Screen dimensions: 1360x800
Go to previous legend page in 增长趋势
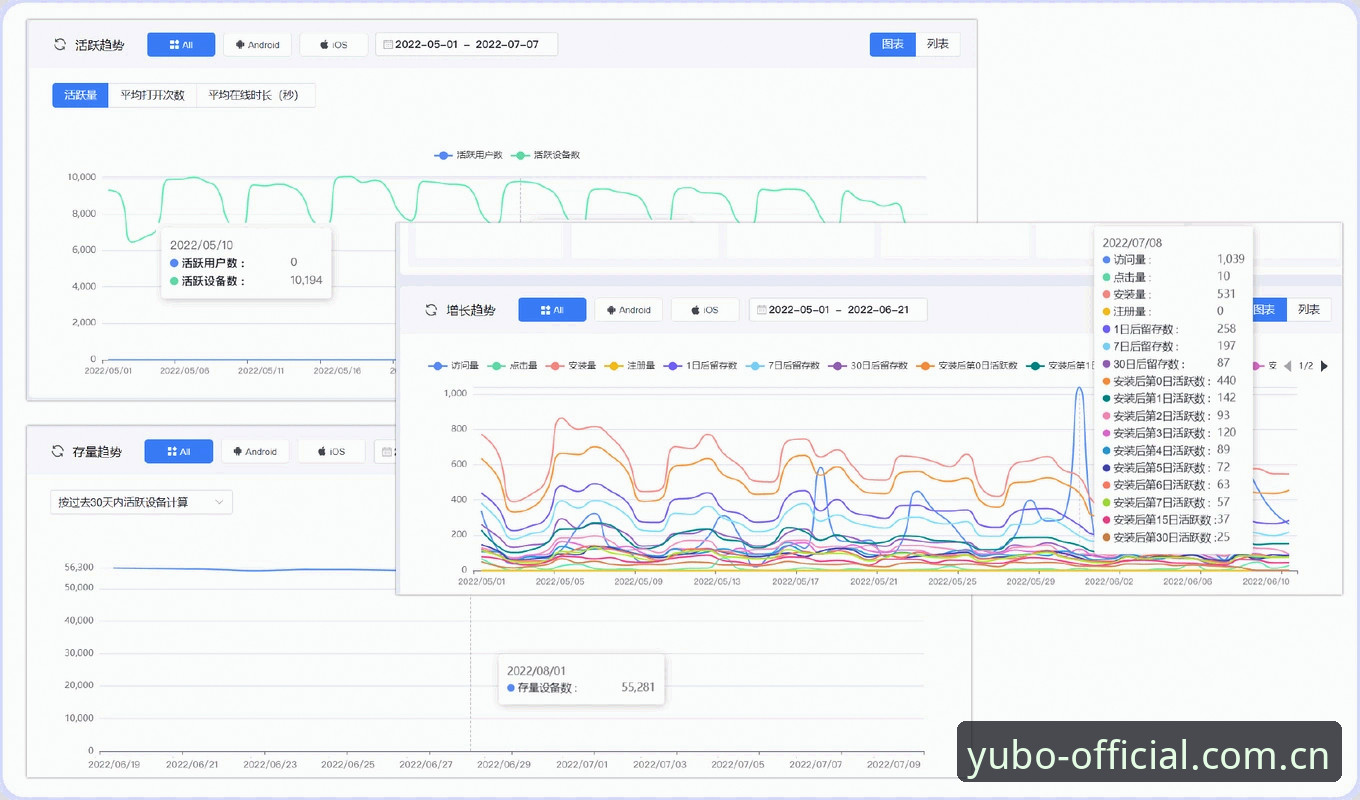click(x=1287, y=366)
